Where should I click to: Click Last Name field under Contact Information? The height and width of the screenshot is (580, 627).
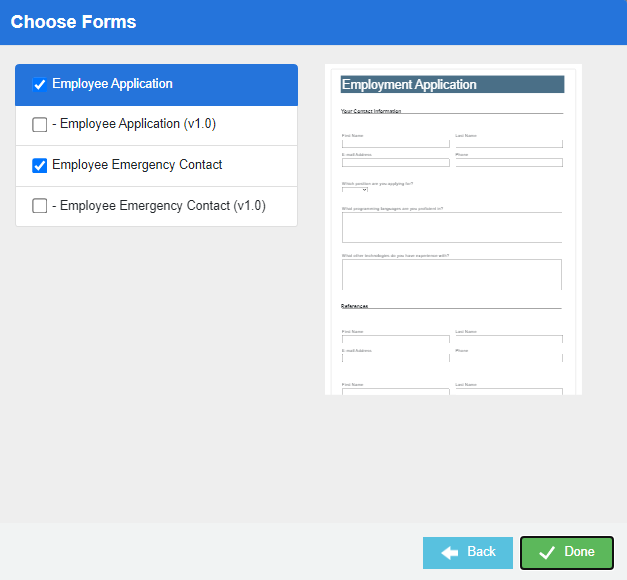(x=508, y=143)
